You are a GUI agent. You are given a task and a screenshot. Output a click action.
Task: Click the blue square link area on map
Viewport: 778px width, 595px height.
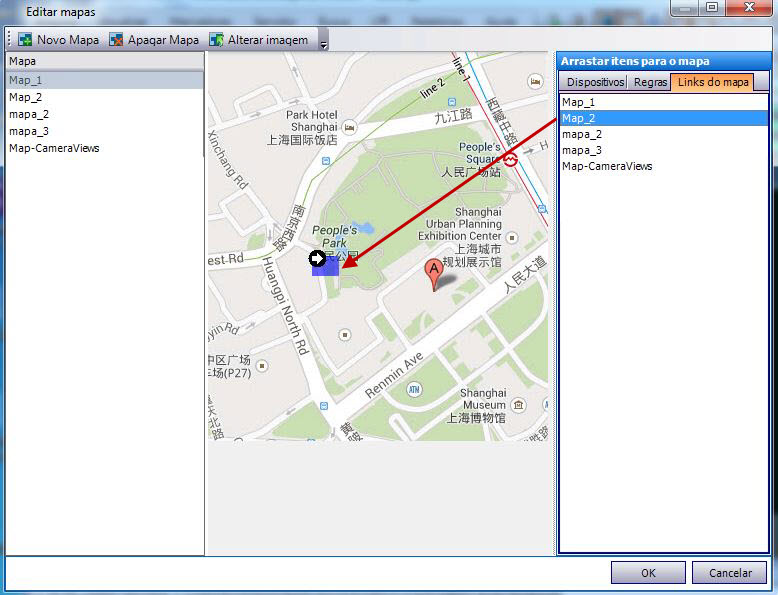coord(326,268)
